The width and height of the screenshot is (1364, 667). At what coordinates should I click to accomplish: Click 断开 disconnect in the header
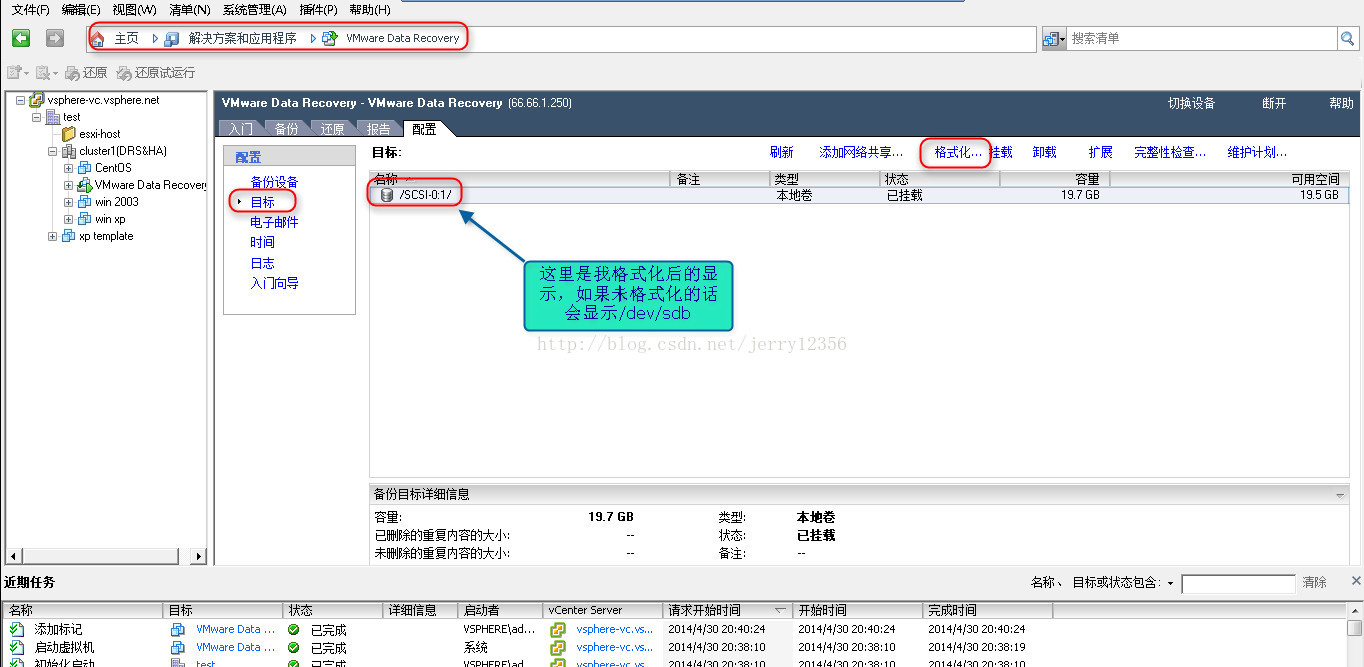tap(1274, 103)
